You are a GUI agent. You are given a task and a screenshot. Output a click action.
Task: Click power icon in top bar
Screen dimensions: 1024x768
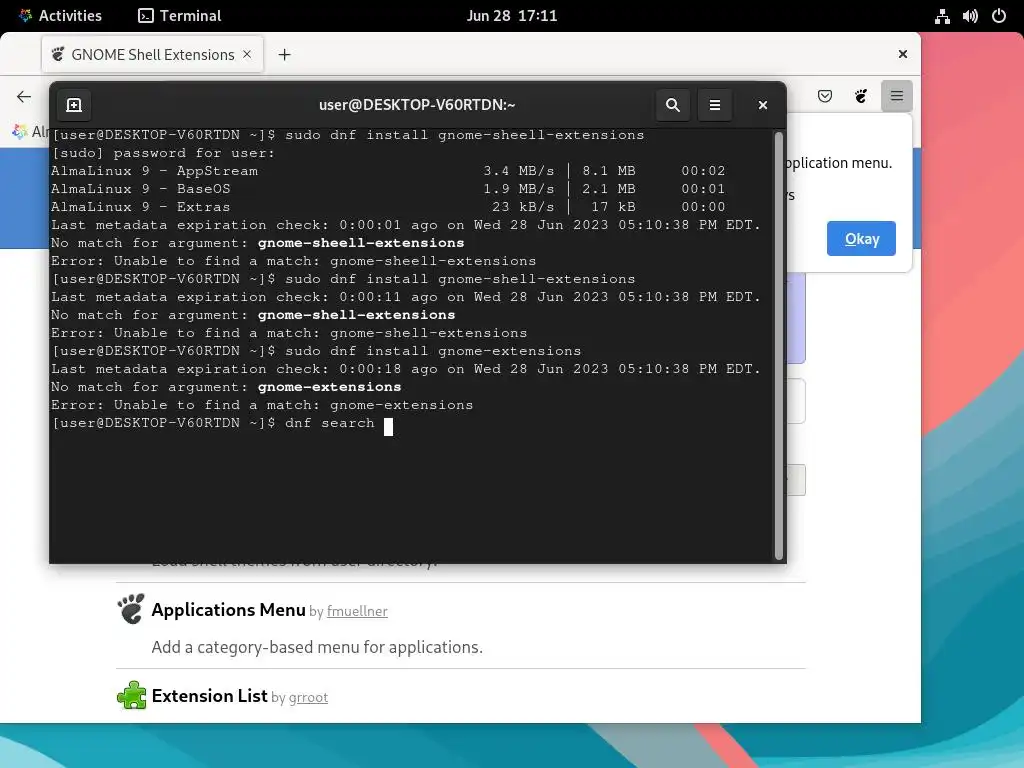tap(999, 16)
